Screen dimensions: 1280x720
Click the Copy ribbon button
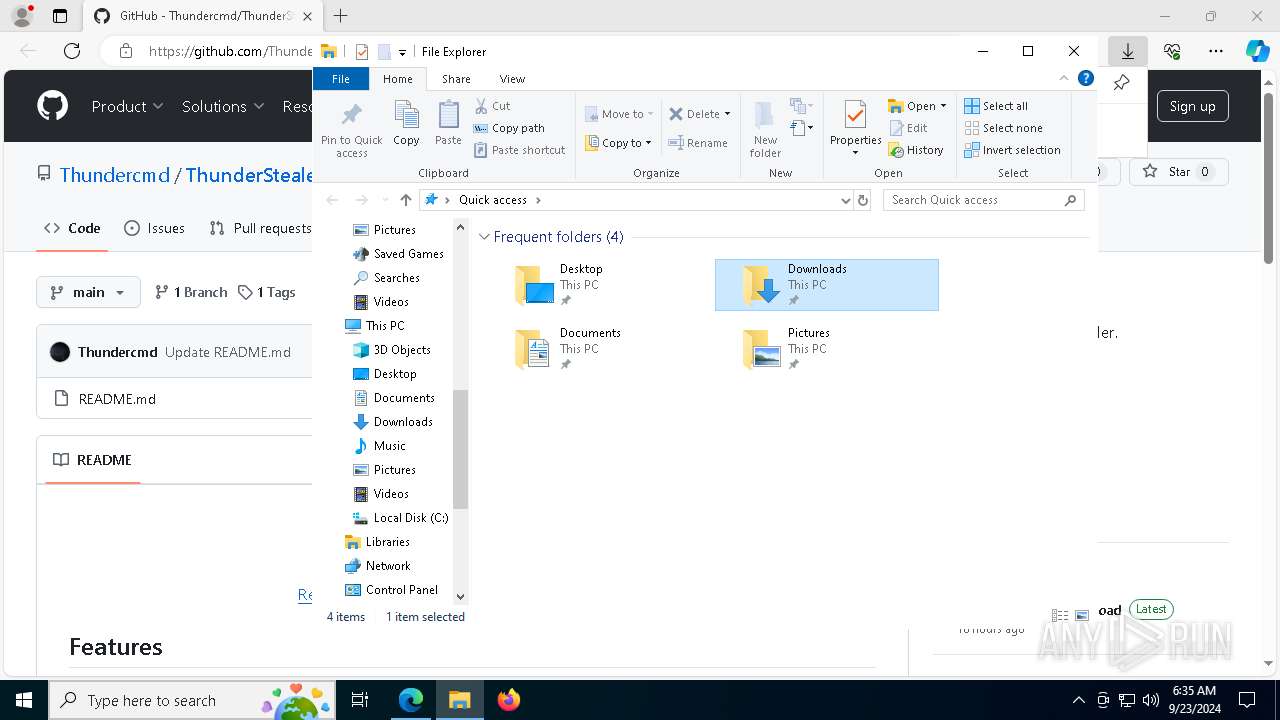click(406, 123)
